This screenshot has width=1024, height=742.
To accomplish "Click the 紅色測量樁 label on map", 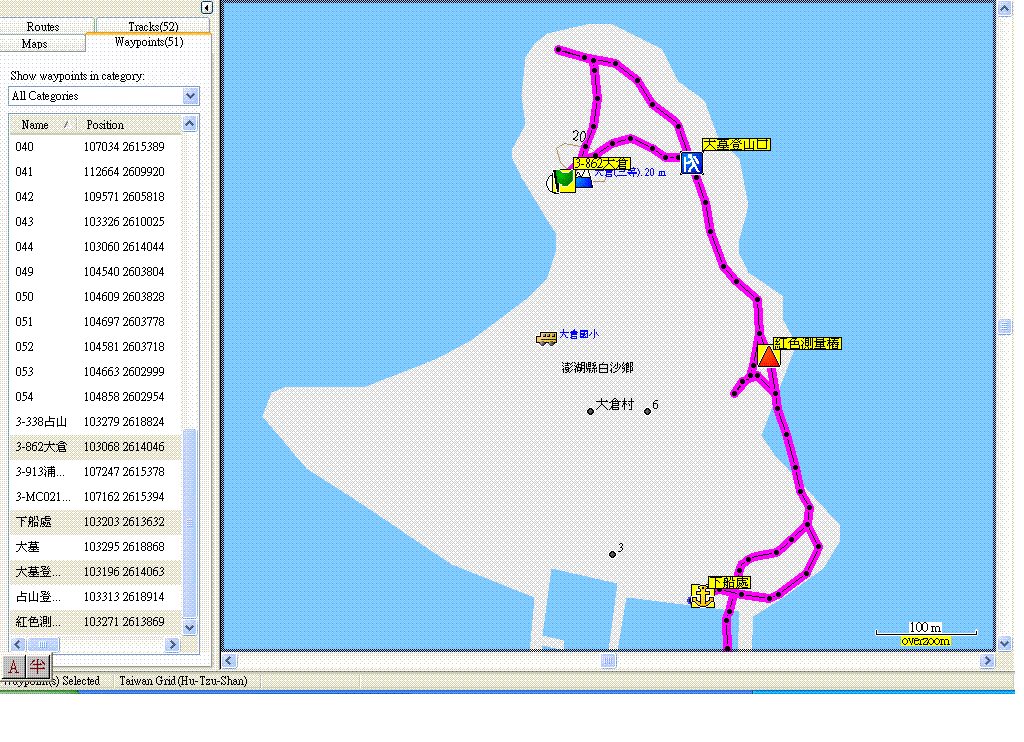I will click(x=807, y=344).
